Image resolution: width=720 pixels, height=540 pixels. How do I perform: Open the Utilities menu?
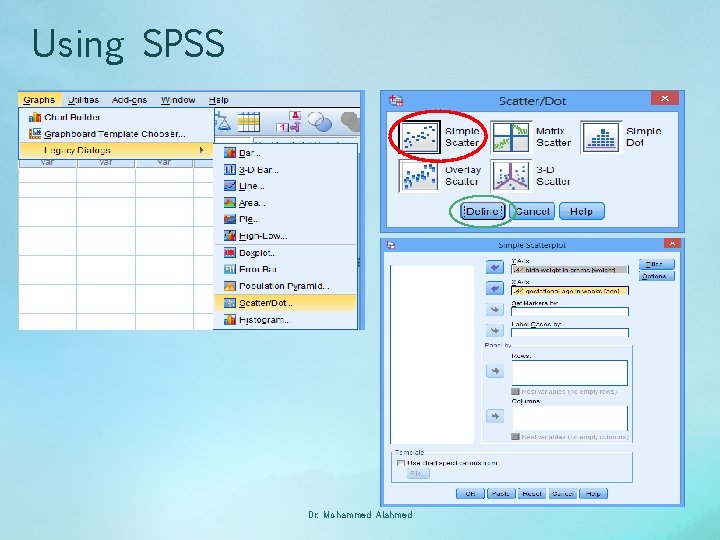pos(83,100)
